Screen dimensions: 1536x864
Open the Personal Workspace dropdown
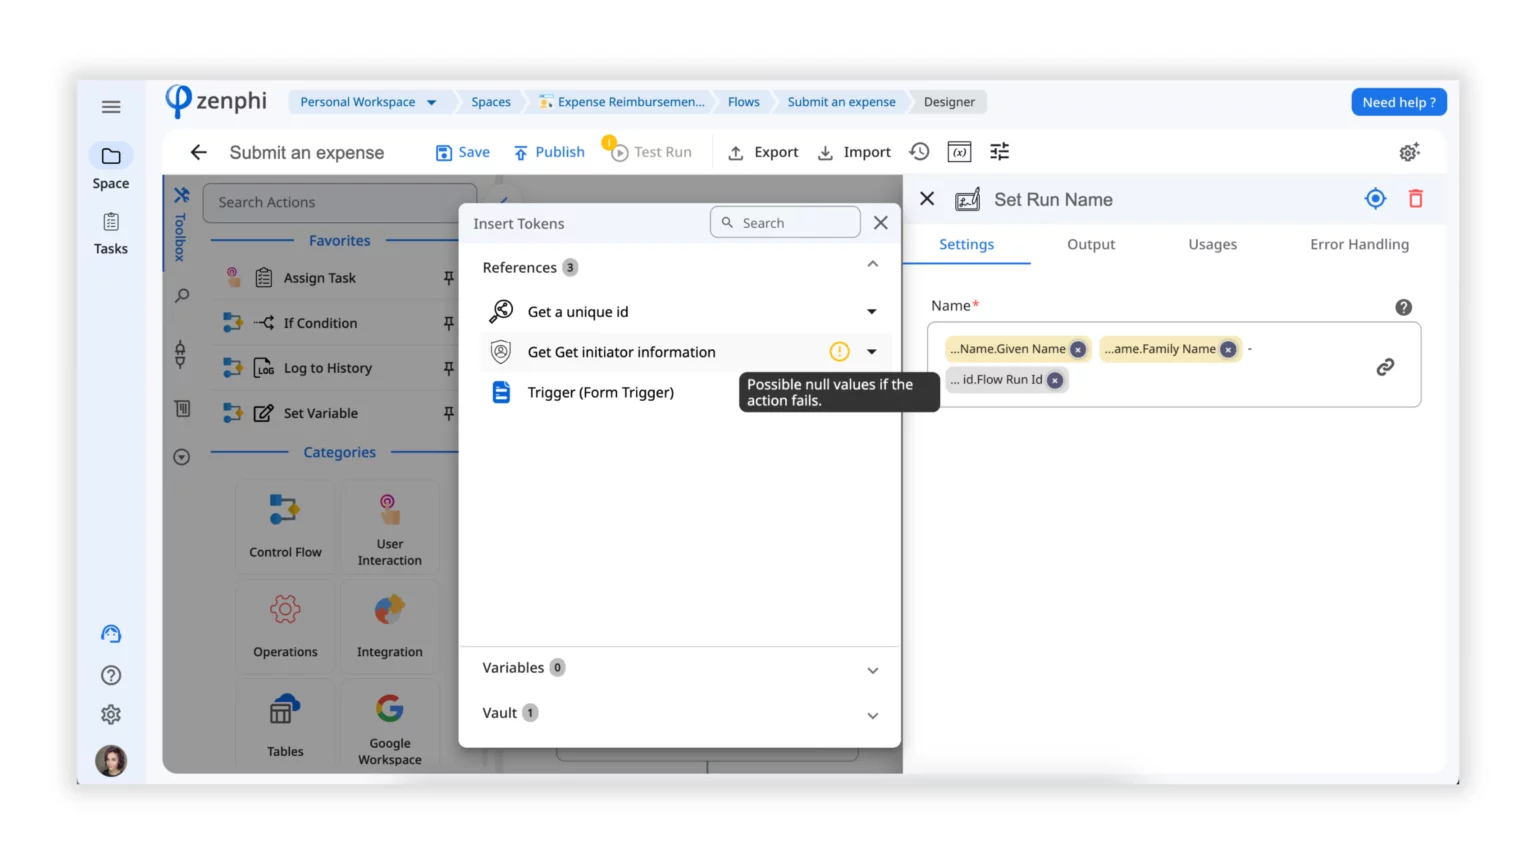[367, 102]
